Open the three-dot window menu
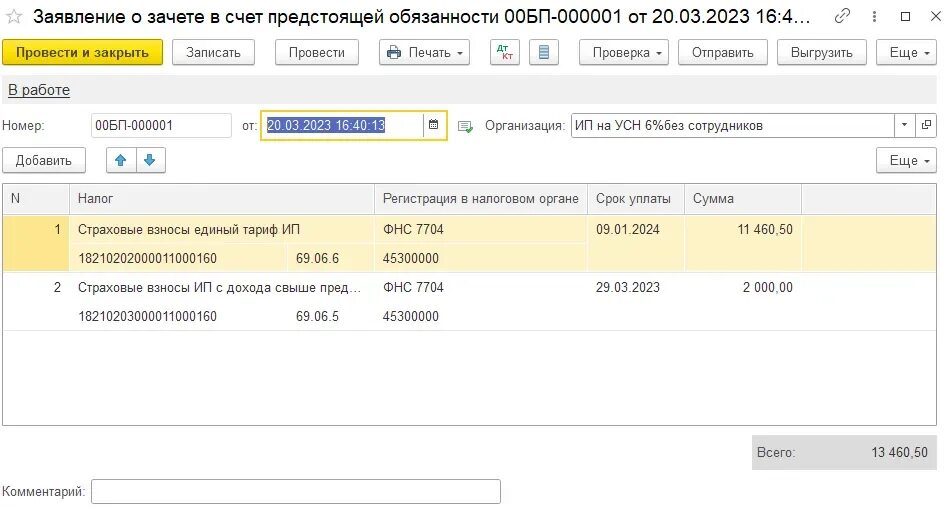The image size is (948, 509). tap(874, 16)
